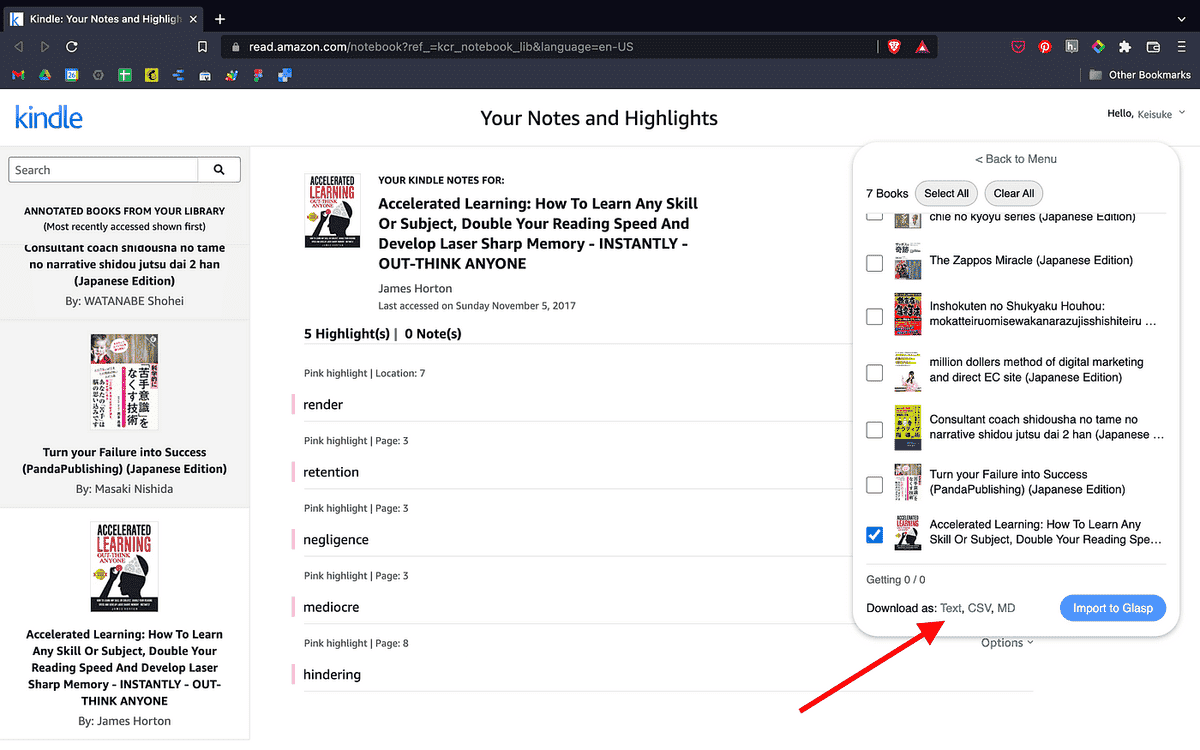Image resolution: width=1200 pixels, height=750 pixels.
Task: Open the tab search chevron at top right
Action: [x=1180, y=18]
